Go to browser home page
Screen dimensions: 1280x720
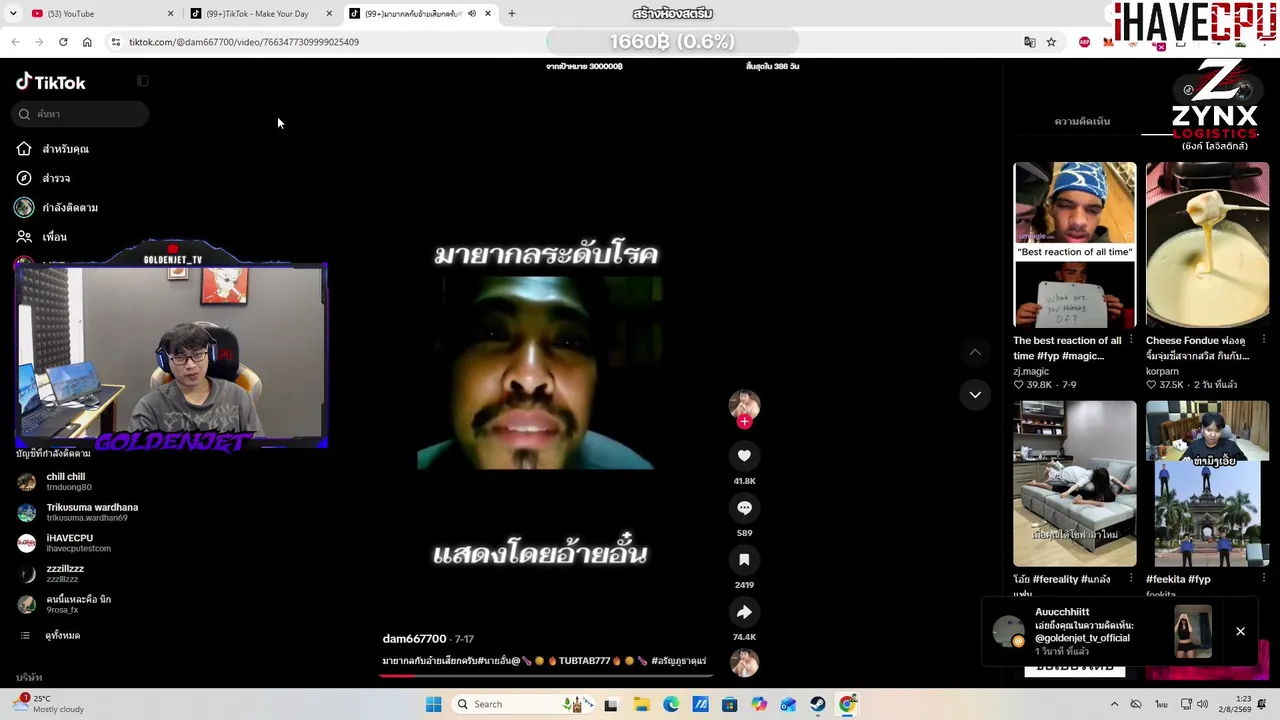pos(87,42)
